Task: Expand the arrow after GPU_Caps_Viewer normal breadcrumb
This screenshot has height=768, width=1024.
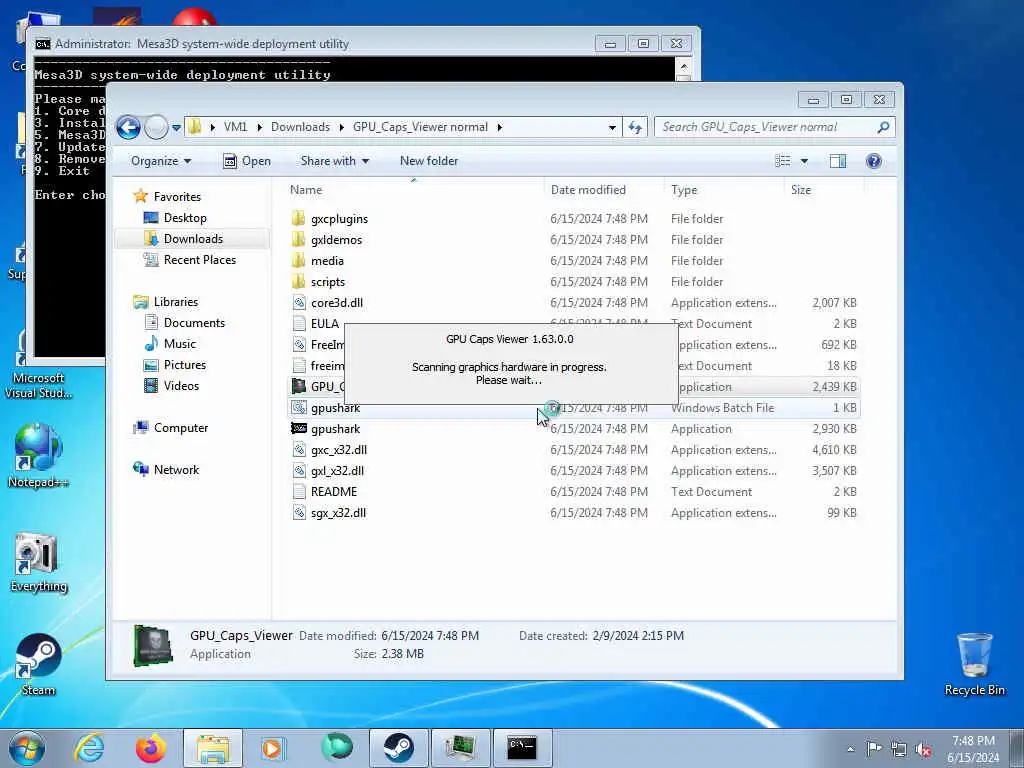Action: point(500,127)
